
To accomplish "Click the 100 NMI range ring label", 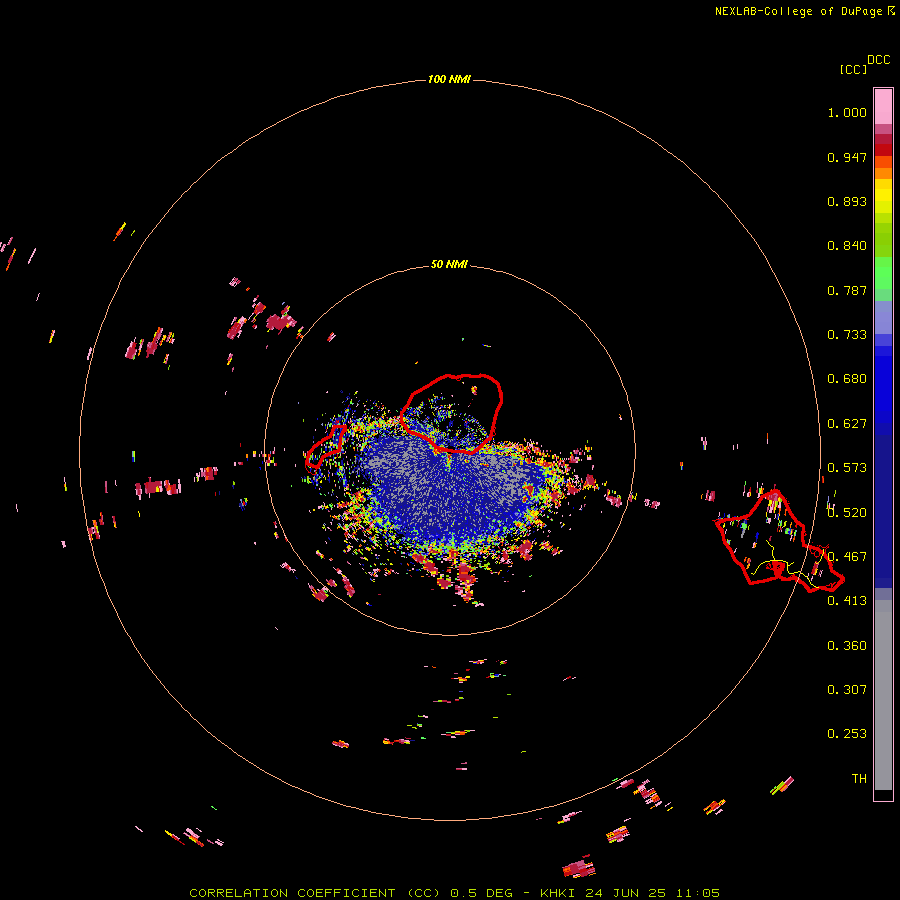I will click(449, 79).
